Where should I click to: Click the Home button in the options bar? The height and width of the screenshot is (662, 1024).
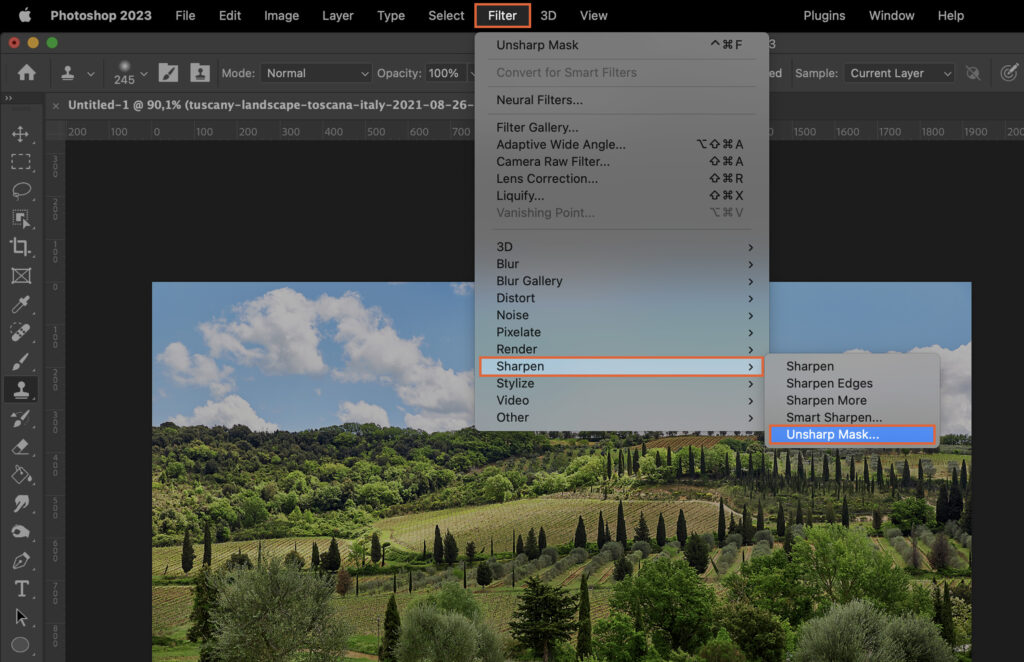(x=26, y=73)
